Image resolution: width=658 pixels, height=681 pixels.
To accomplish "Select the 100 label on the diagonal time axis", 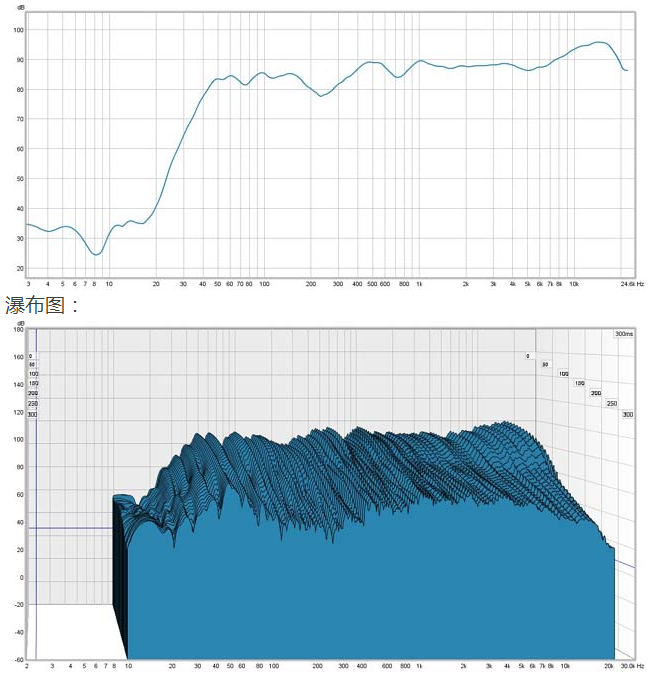I will pyautogui.click(x=563, y=374).
